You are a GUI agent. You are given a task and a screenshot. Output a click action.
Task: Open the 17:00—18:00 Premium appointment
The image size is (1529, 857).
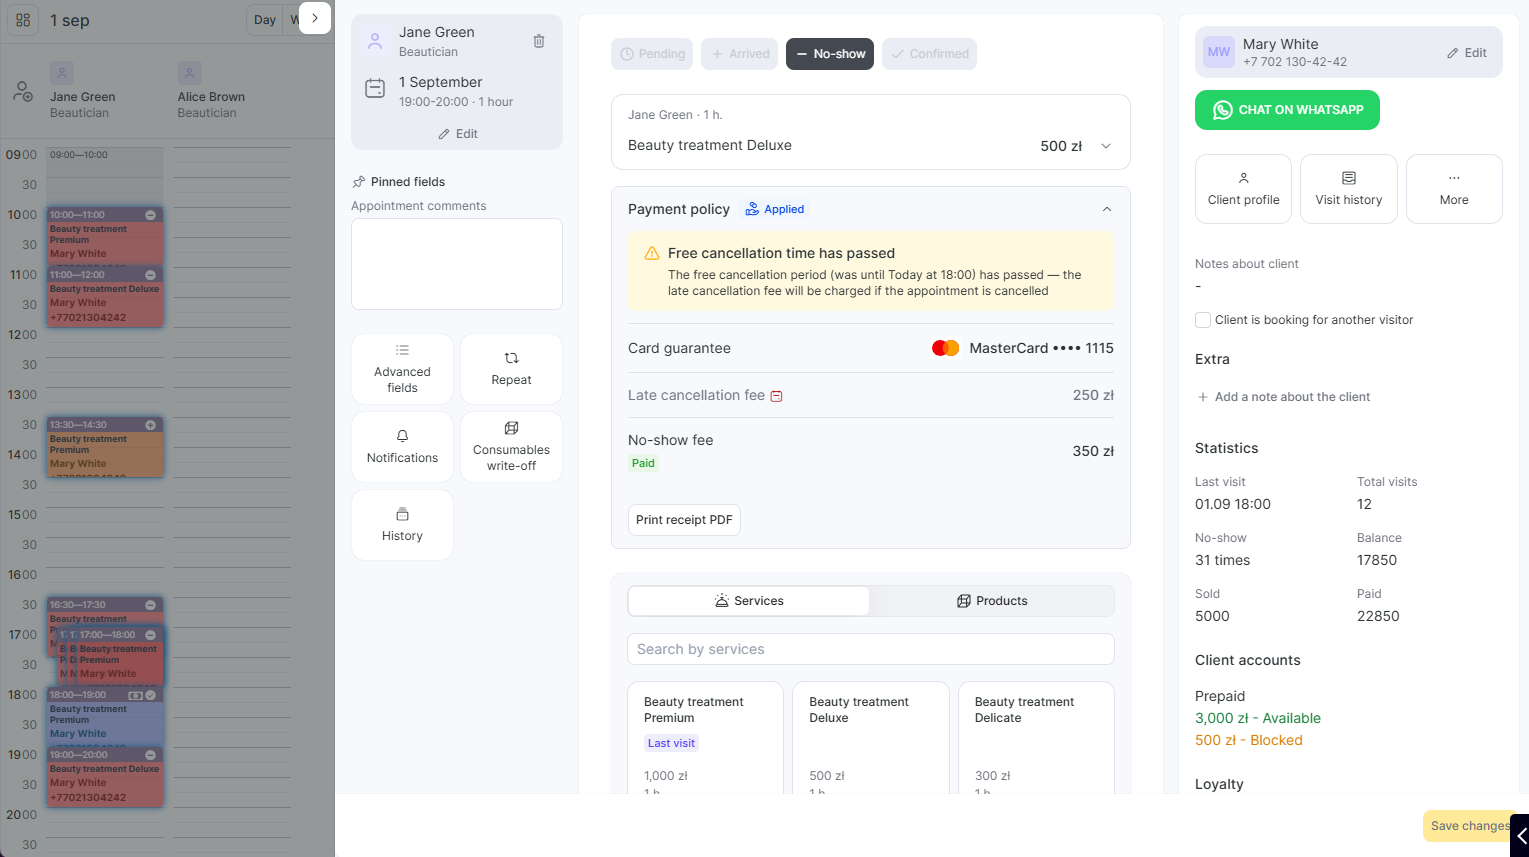120,657
